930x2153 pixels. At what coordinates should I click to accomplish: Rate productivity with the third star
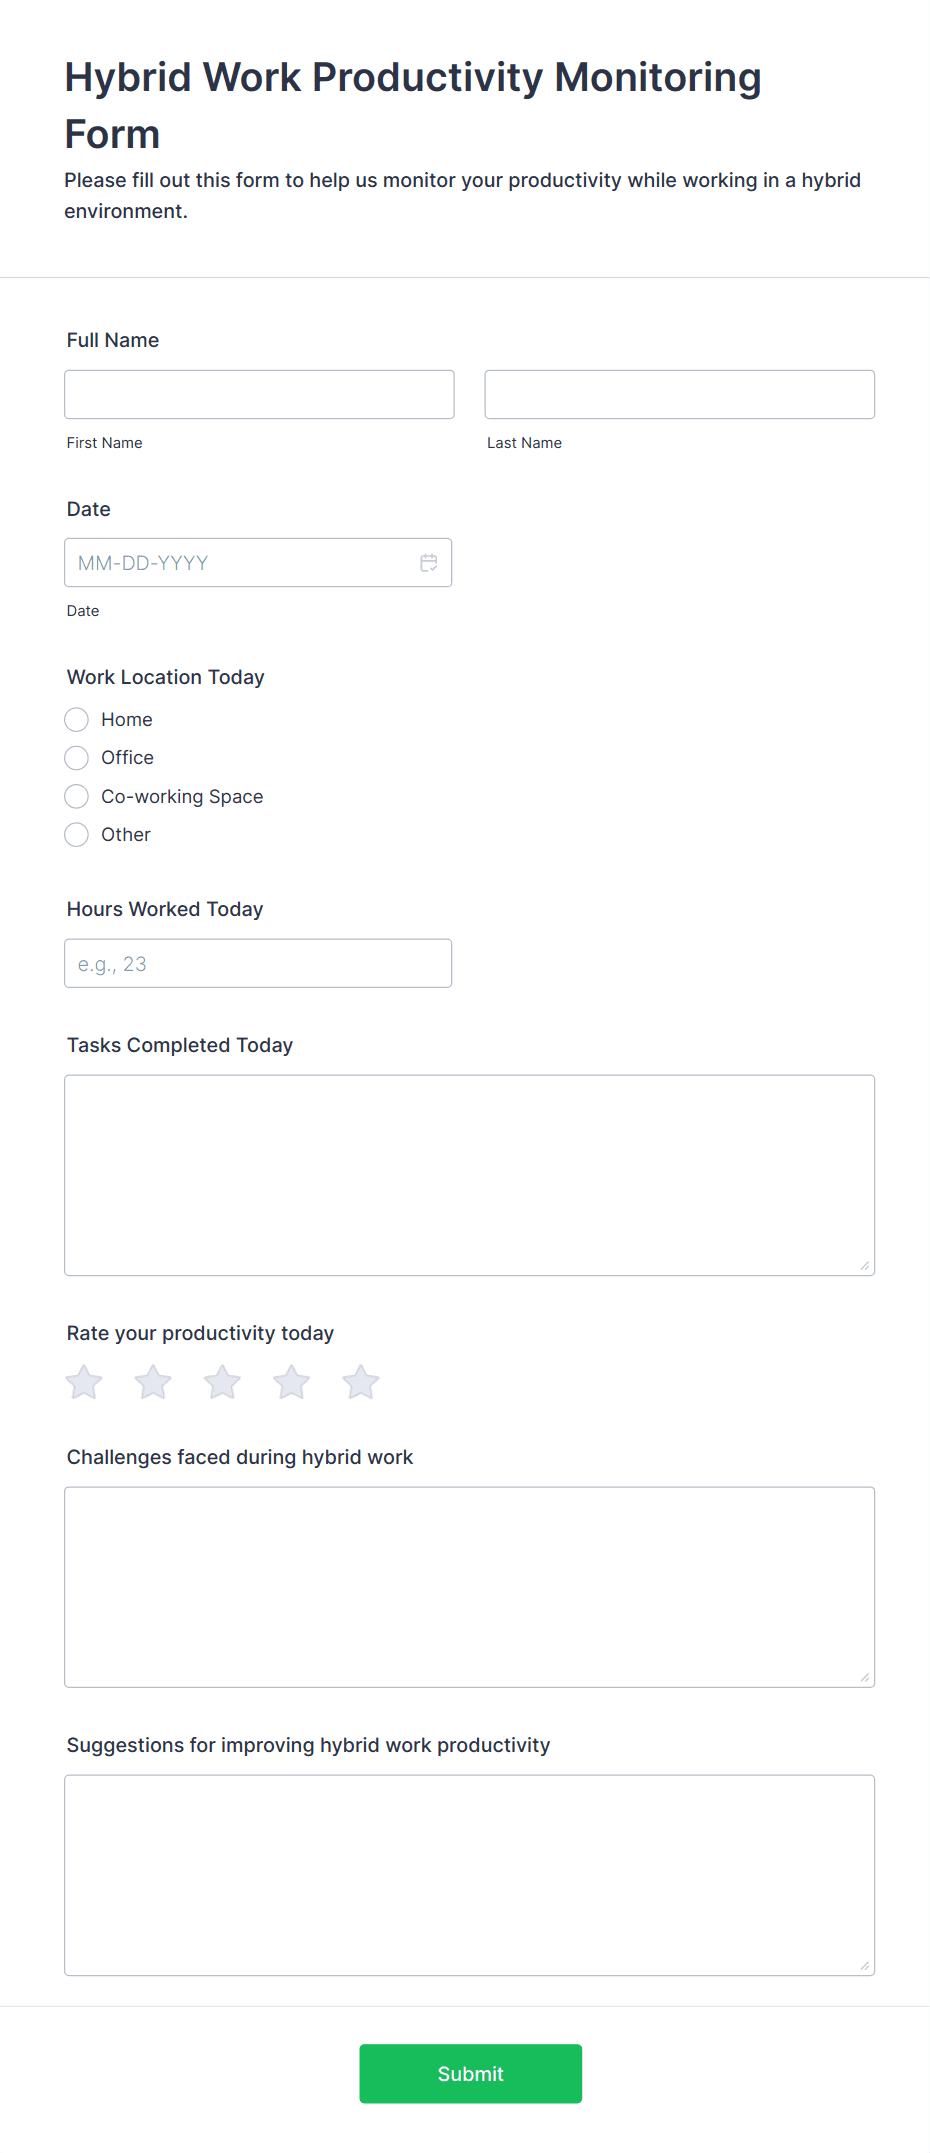click(222, 1382)
